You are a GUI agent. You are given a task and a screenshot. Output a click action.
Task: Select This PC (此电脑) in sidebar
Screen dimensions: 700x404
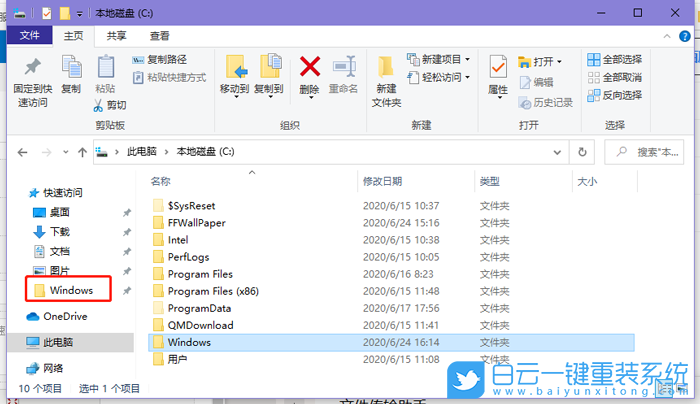(71, 342)
